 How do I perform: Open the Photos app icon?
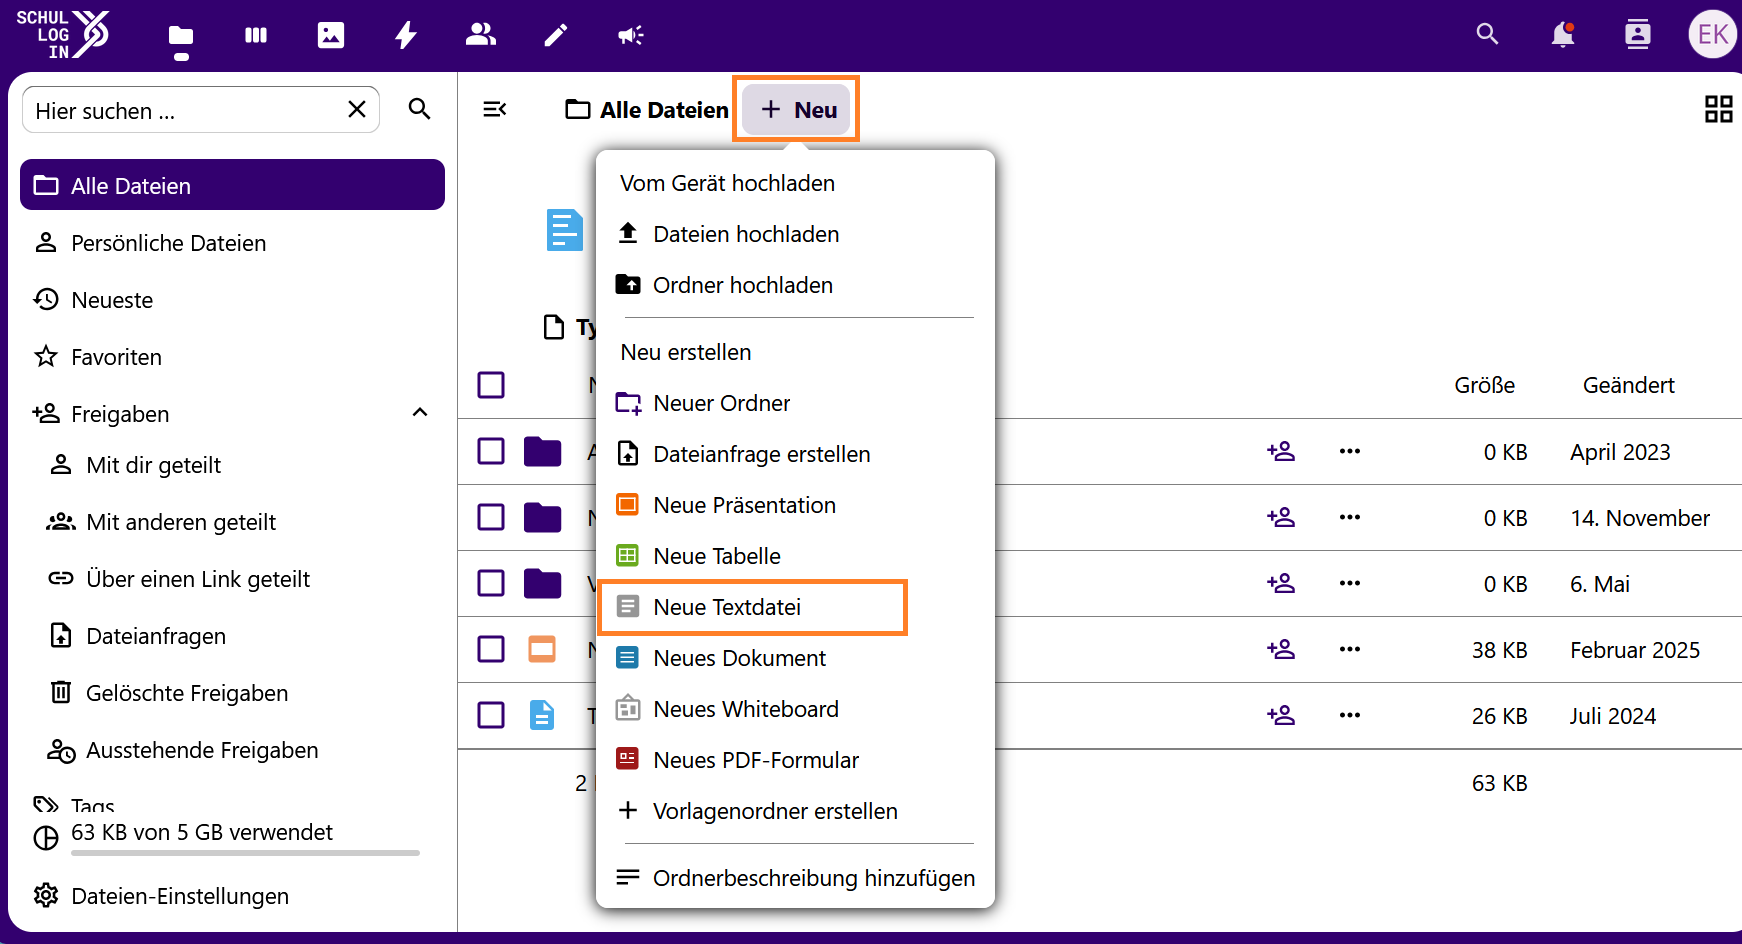[331, 35]
